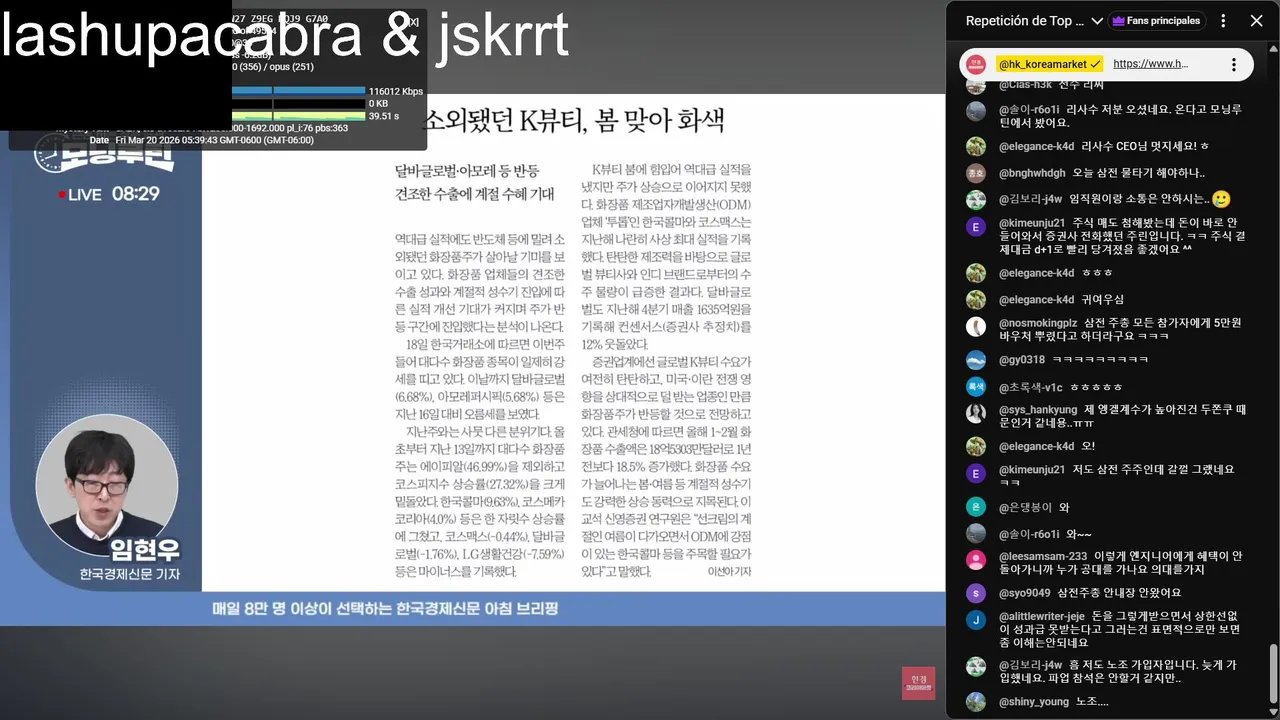Click the chat scrollbar up arrow
The image size is (1280, 720).
coord(1273,49)
